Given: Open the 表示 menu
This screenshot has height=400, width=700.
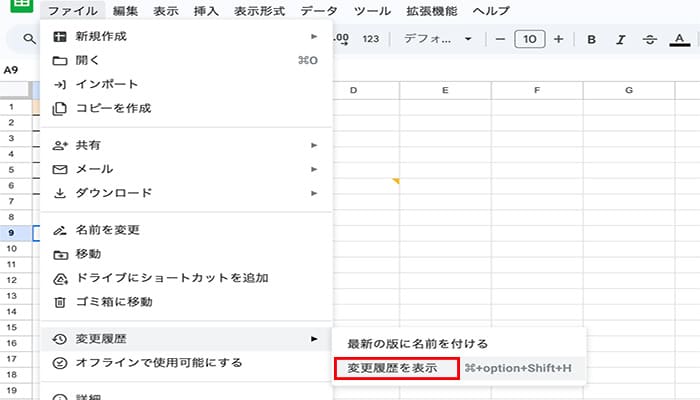Looking at the screenshot, I should (x=166, y=11).
